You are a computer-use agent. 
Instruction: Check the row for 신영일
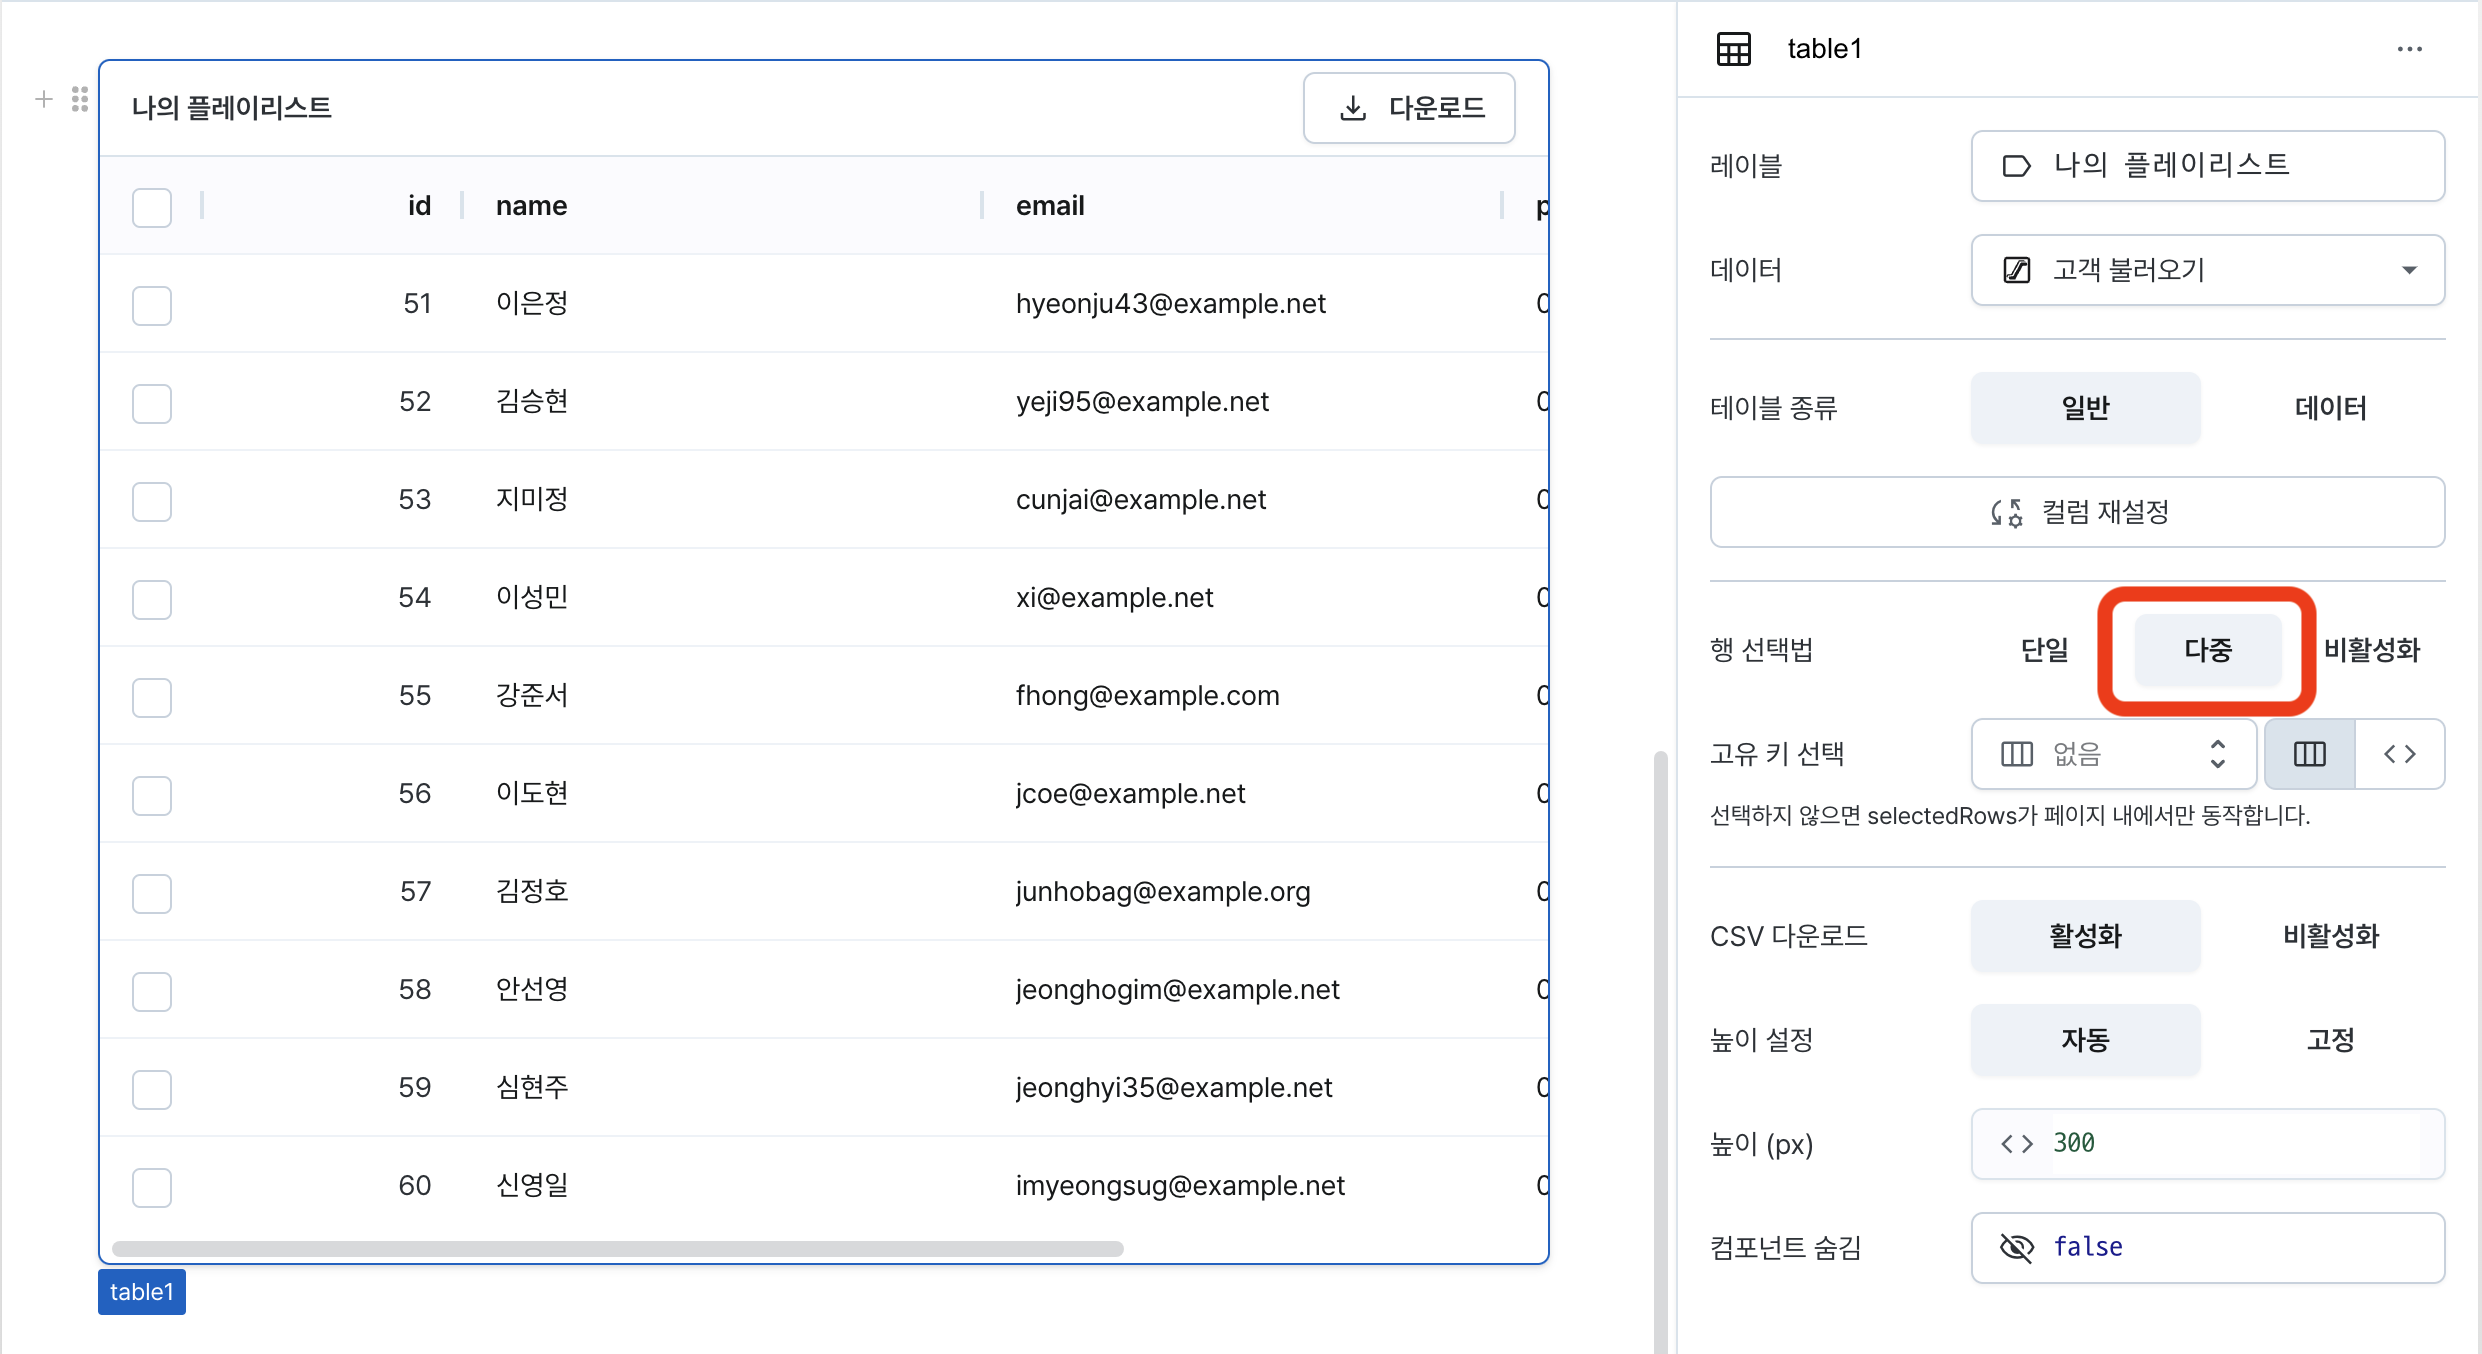152,1187
